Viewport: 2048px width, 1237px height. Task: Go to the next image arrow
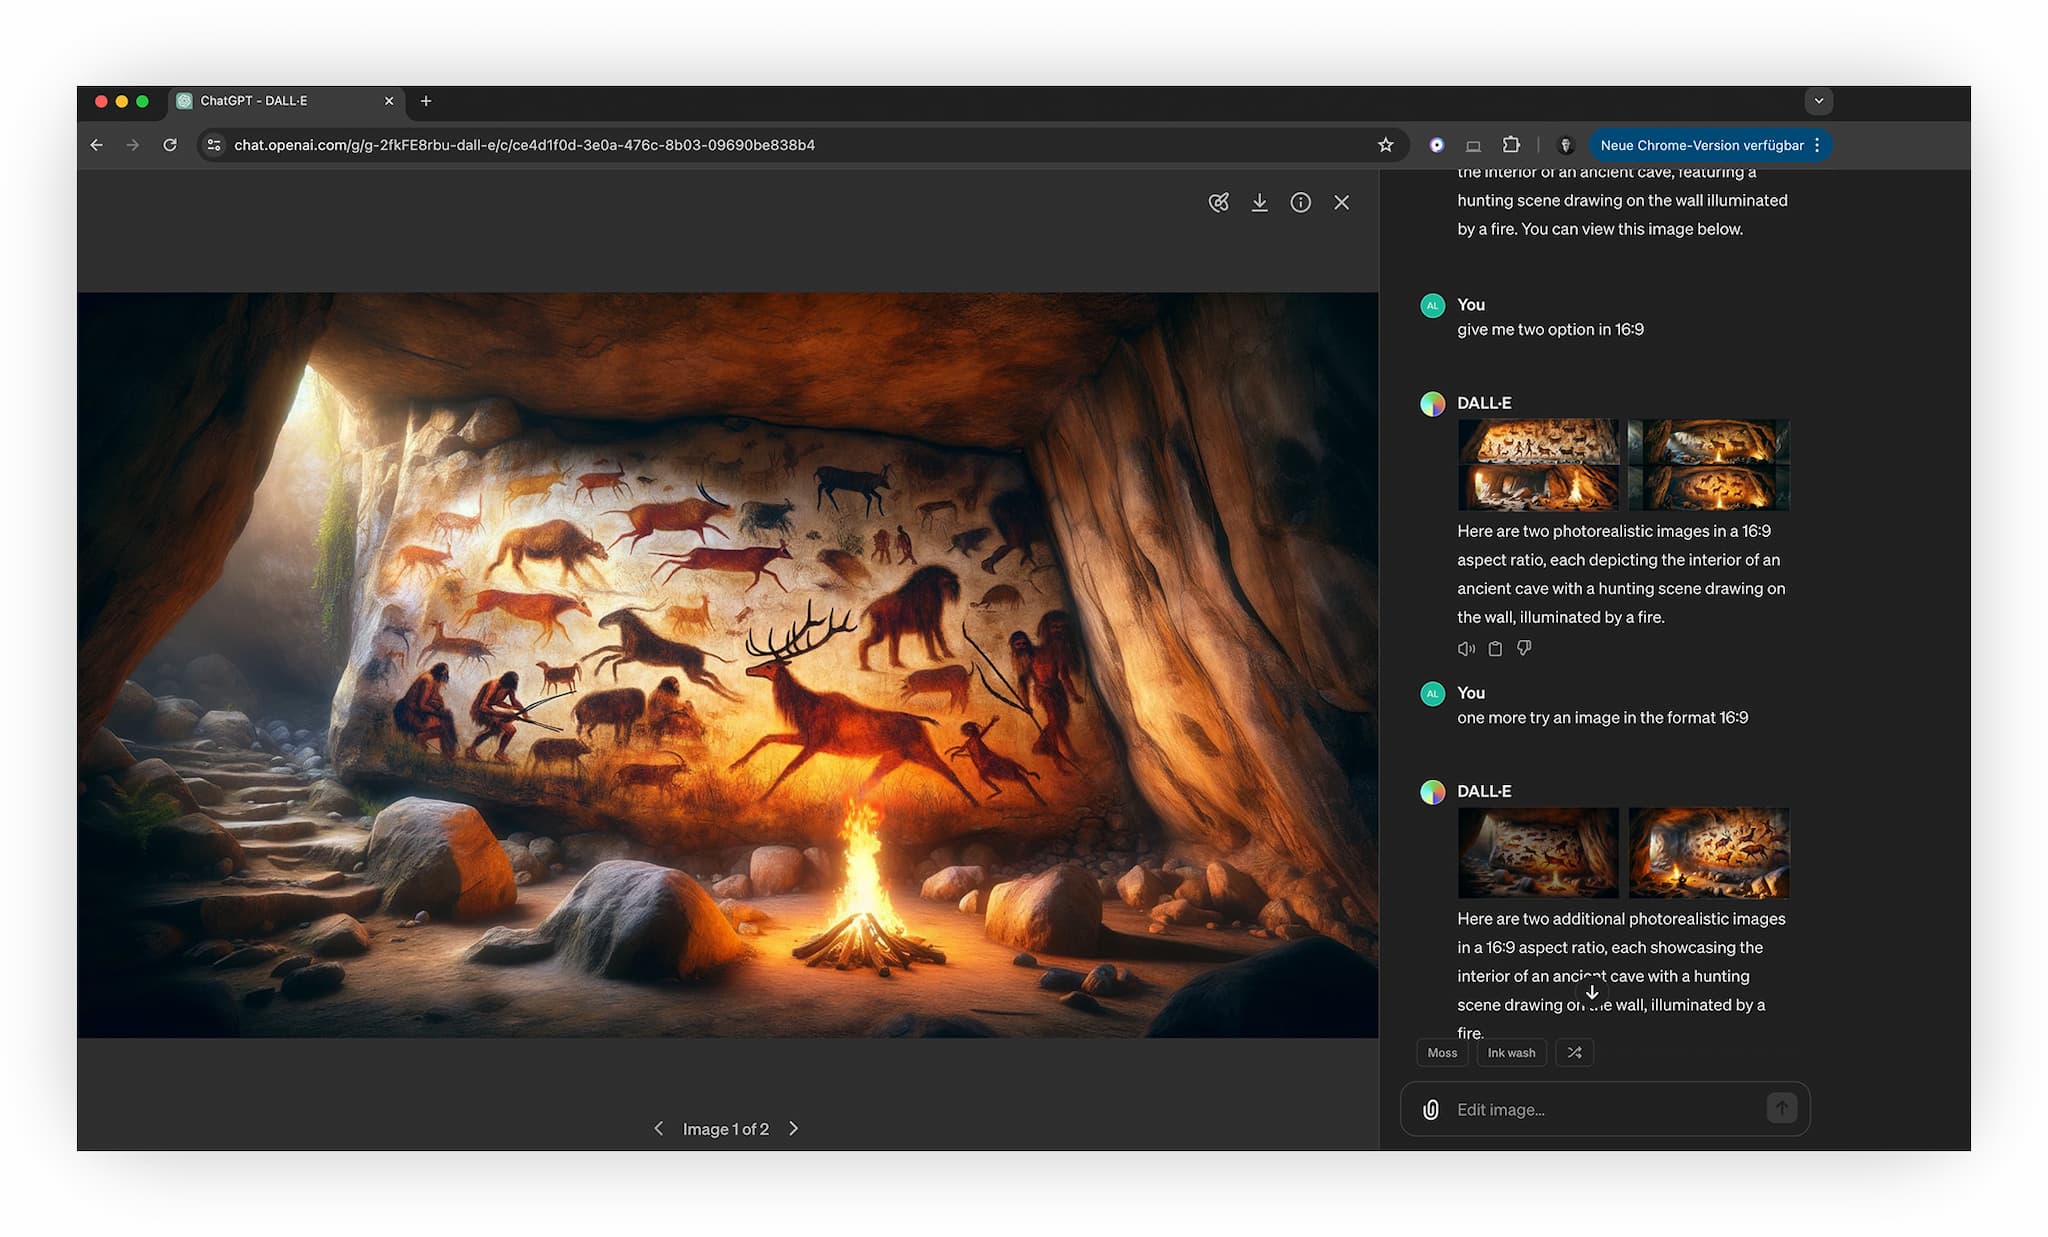point(794,1128)
